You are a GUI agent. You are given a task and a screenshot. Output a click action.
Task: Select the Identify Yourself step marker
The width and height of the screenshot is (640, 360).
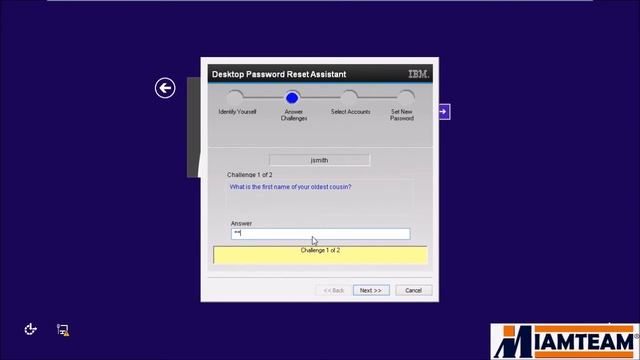click(x=236, y=97)
